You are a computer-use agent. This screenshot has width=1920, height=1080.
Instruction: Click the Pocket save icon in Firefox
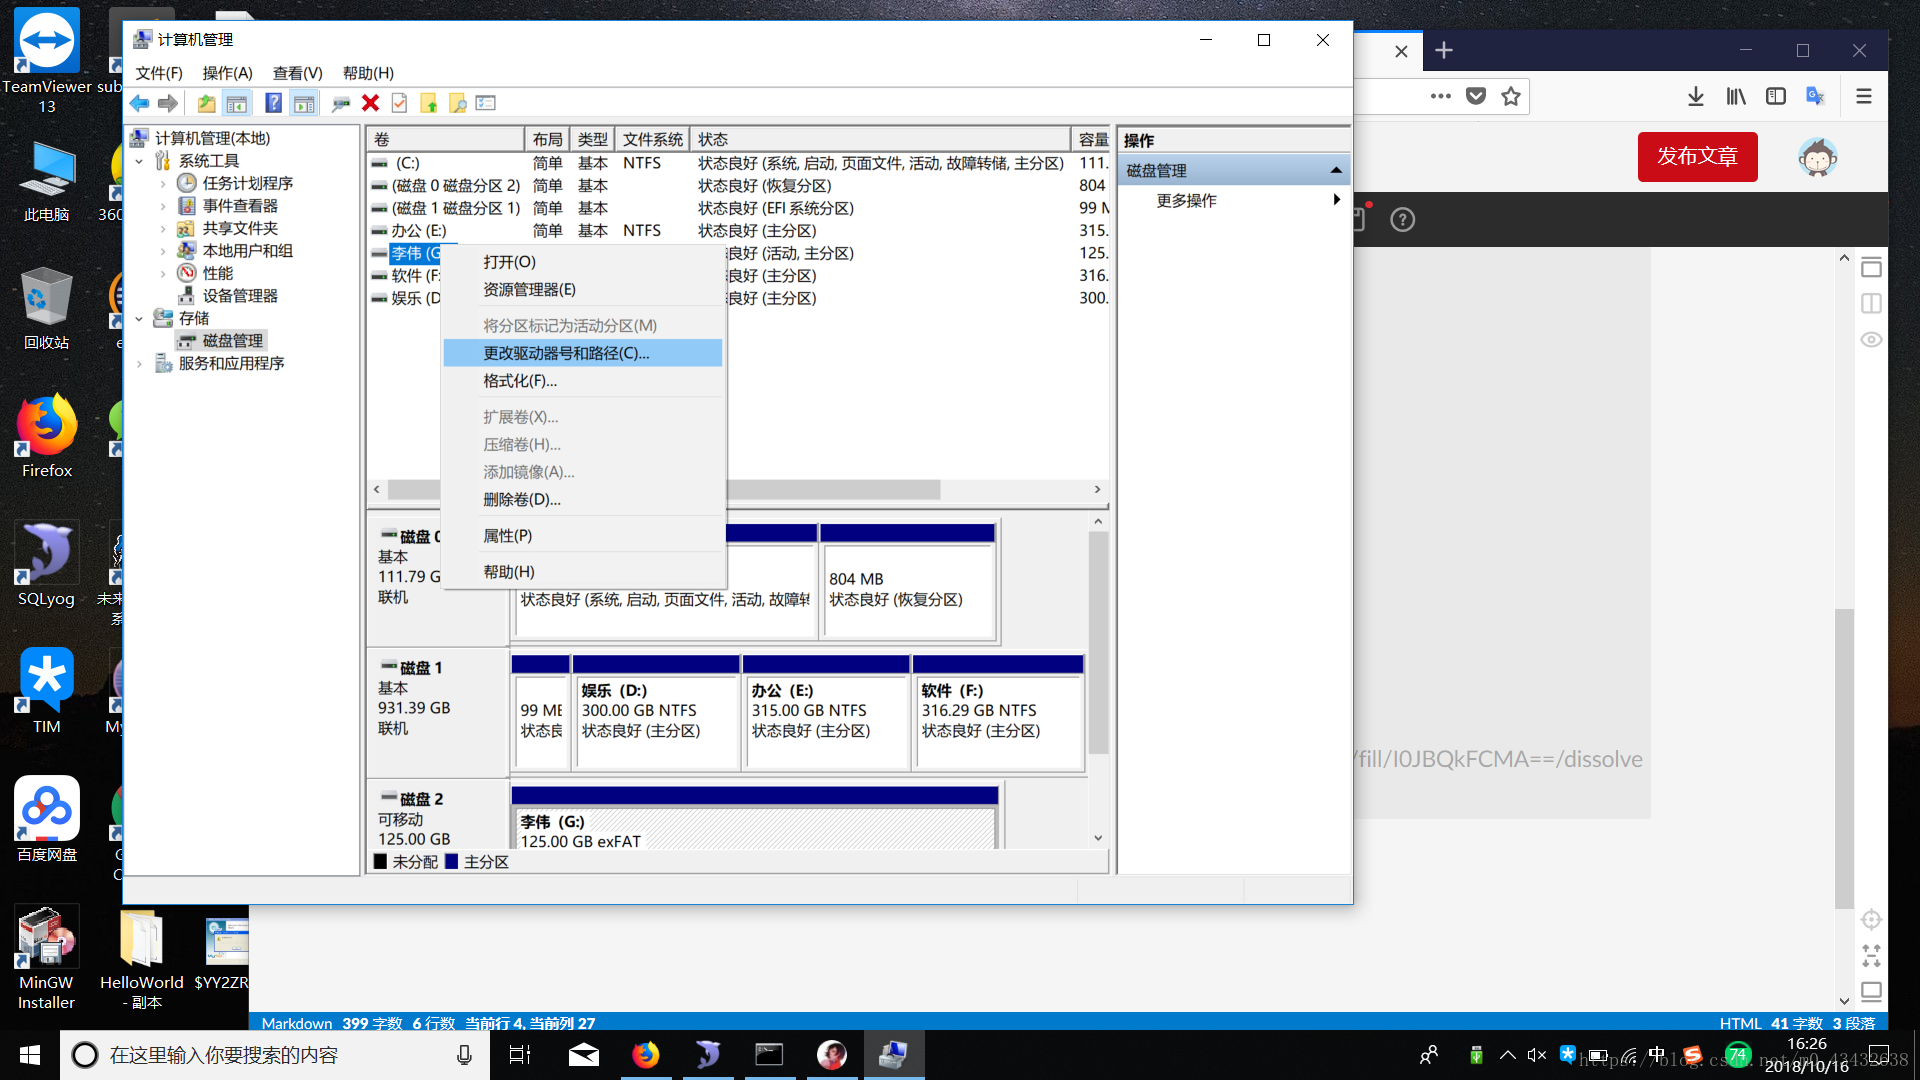pos(1476,96)
